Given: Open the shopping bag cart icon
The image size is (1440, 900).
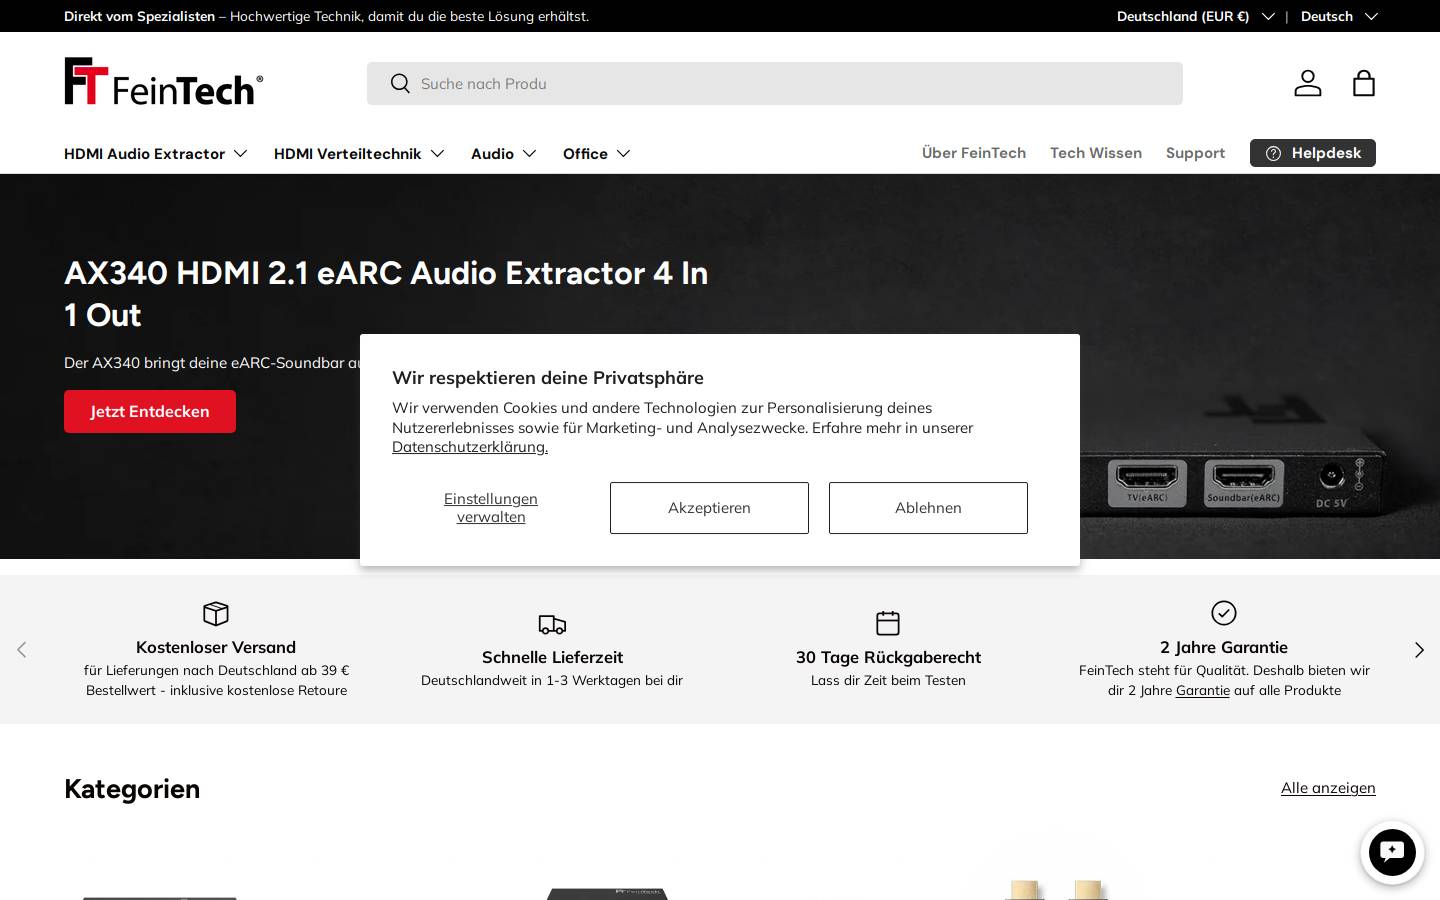Looking at the screenshot, I should click(x=1364, y=83).
